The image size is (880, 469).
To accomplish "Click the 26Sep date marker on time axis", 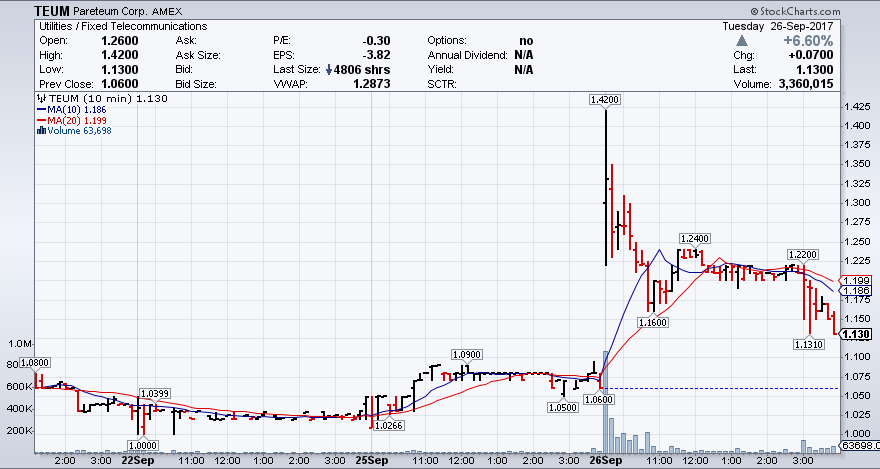I will click(605, 461).
